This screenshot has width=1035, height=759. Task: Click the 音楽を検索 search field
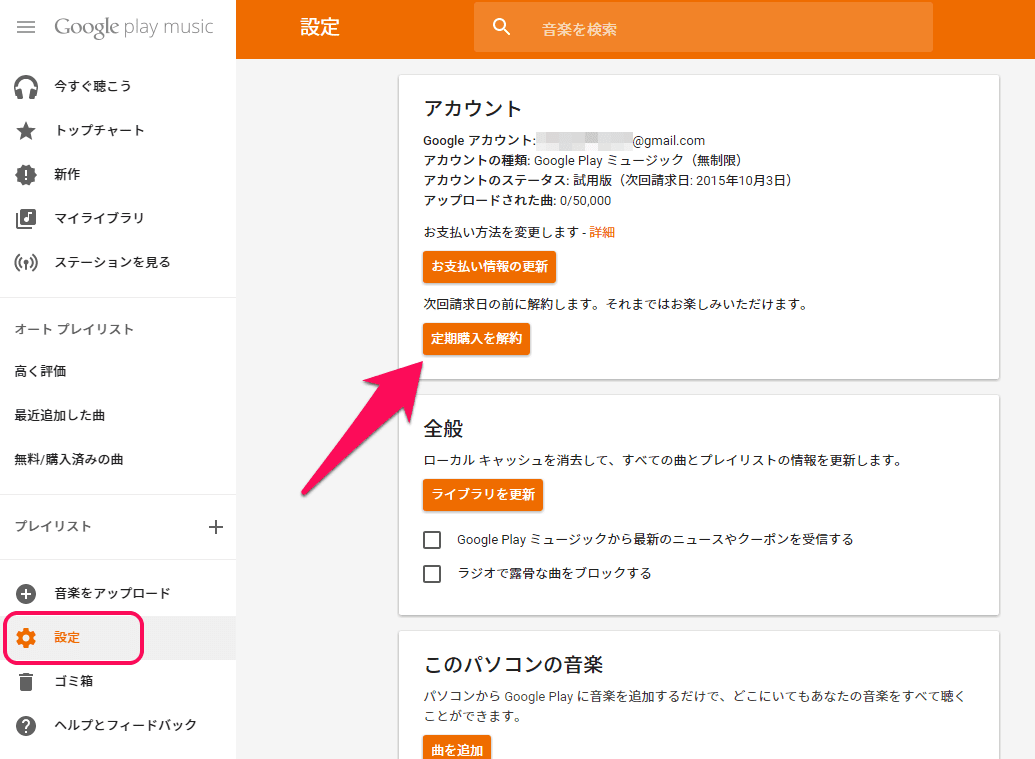(x=703, y=28)
